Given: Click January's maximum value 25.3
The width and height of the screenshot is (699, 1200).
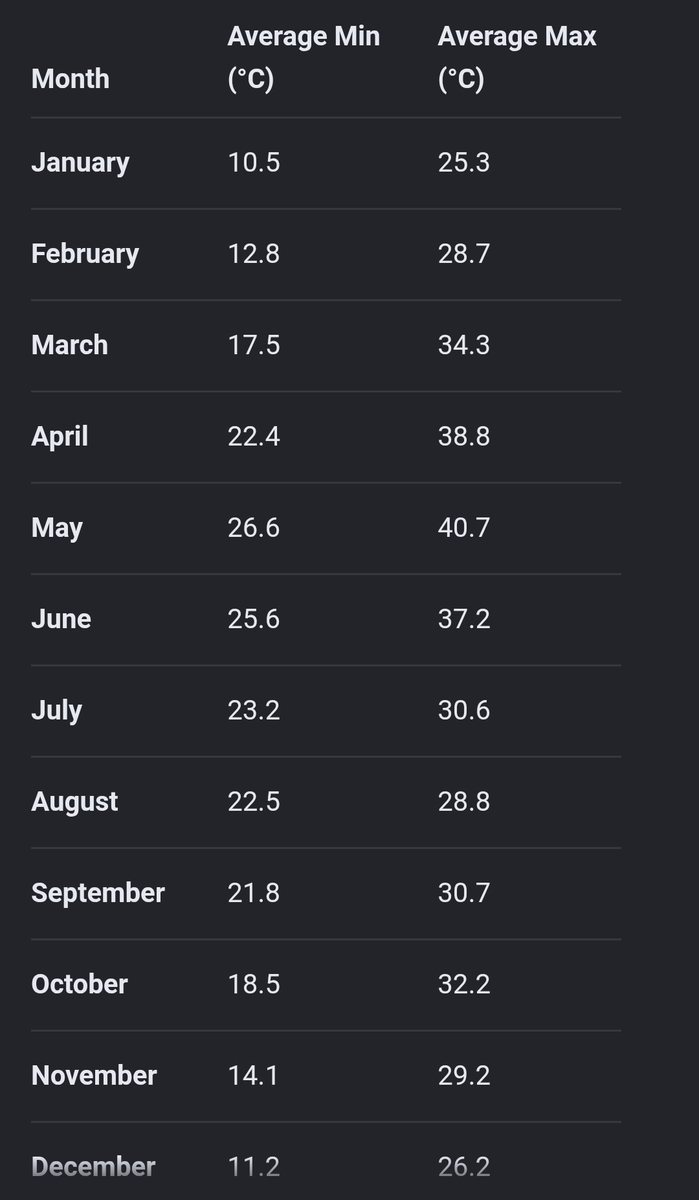Looking at the screenshot, I should coord(463,163).
